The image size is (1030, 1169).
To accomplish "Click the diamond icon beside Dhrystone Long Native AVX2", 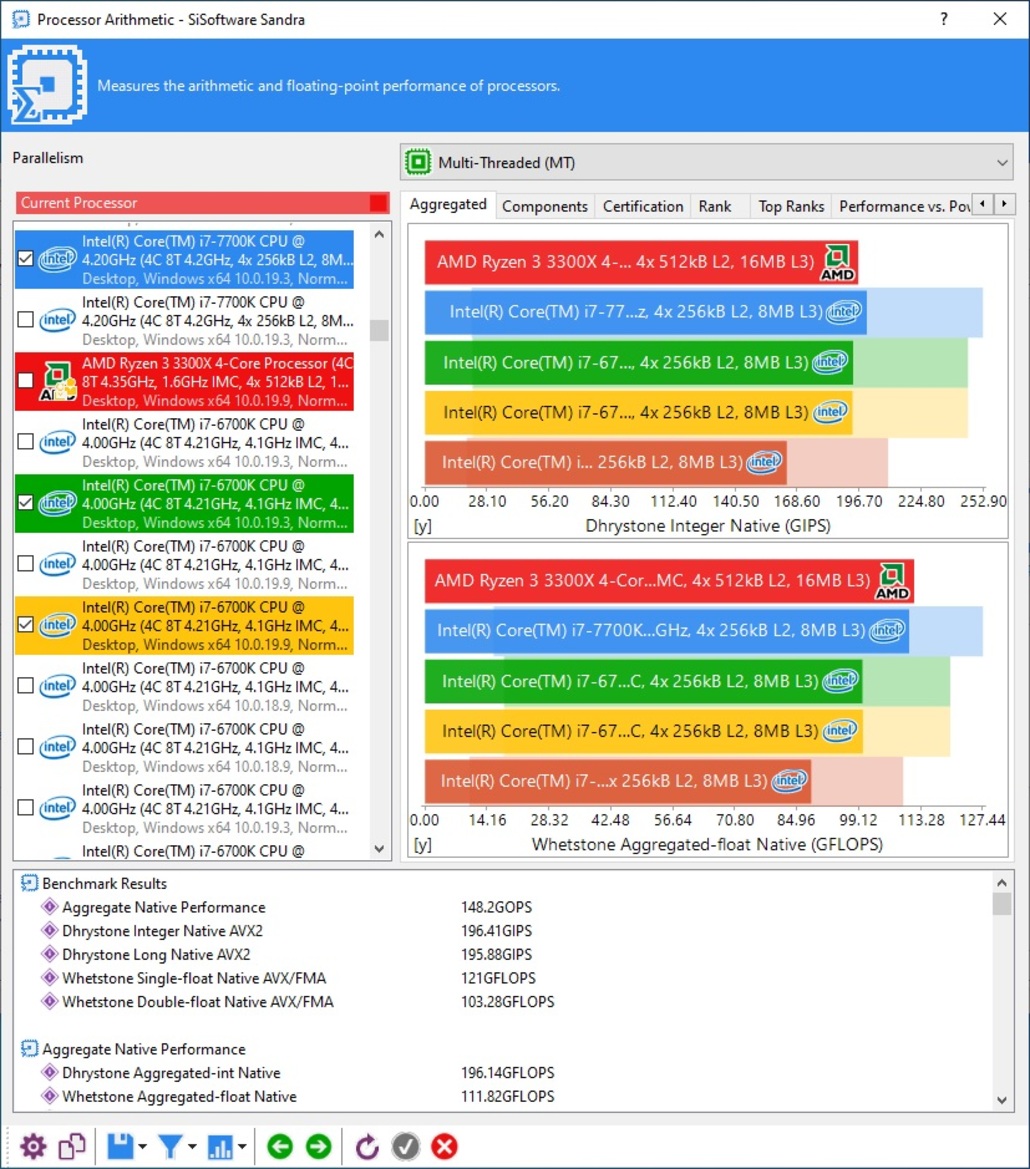I will [x=50, y=954].
